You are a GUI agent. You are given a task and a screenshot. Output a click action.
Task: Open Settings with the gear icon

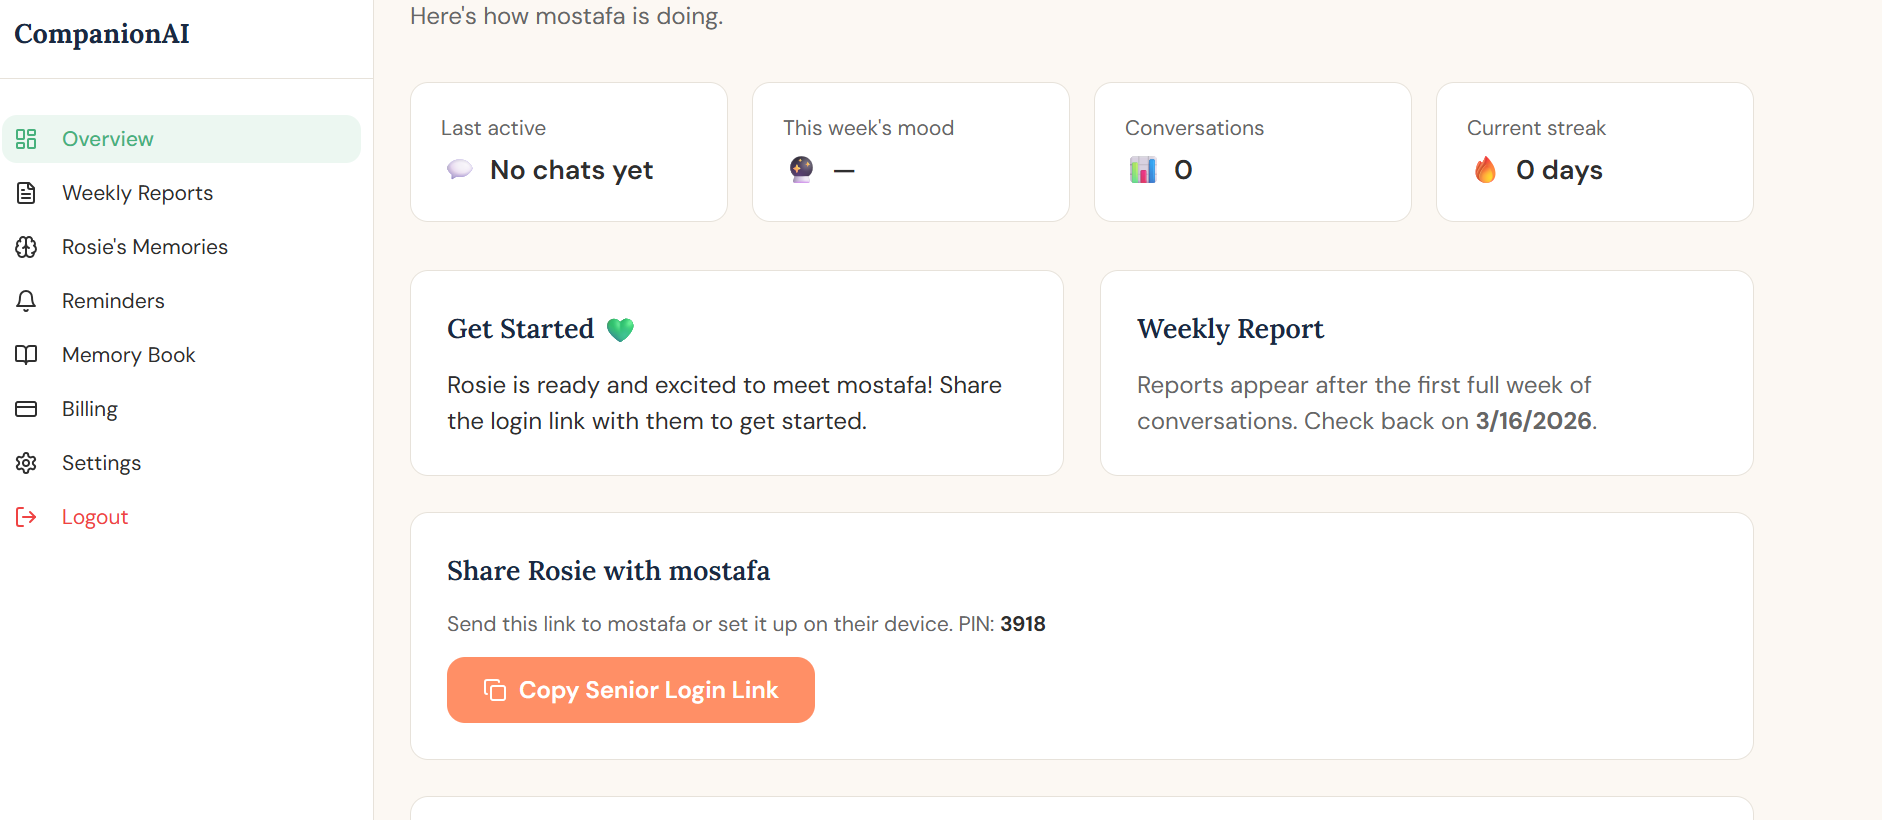click(x=27, y=462)
